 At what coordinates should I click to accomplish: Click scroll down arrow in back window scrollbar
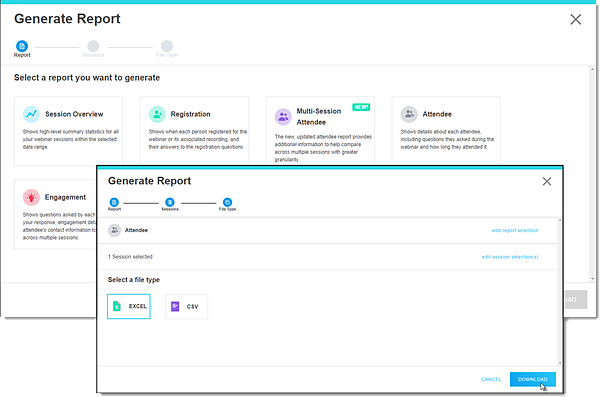tap(592, 279)
